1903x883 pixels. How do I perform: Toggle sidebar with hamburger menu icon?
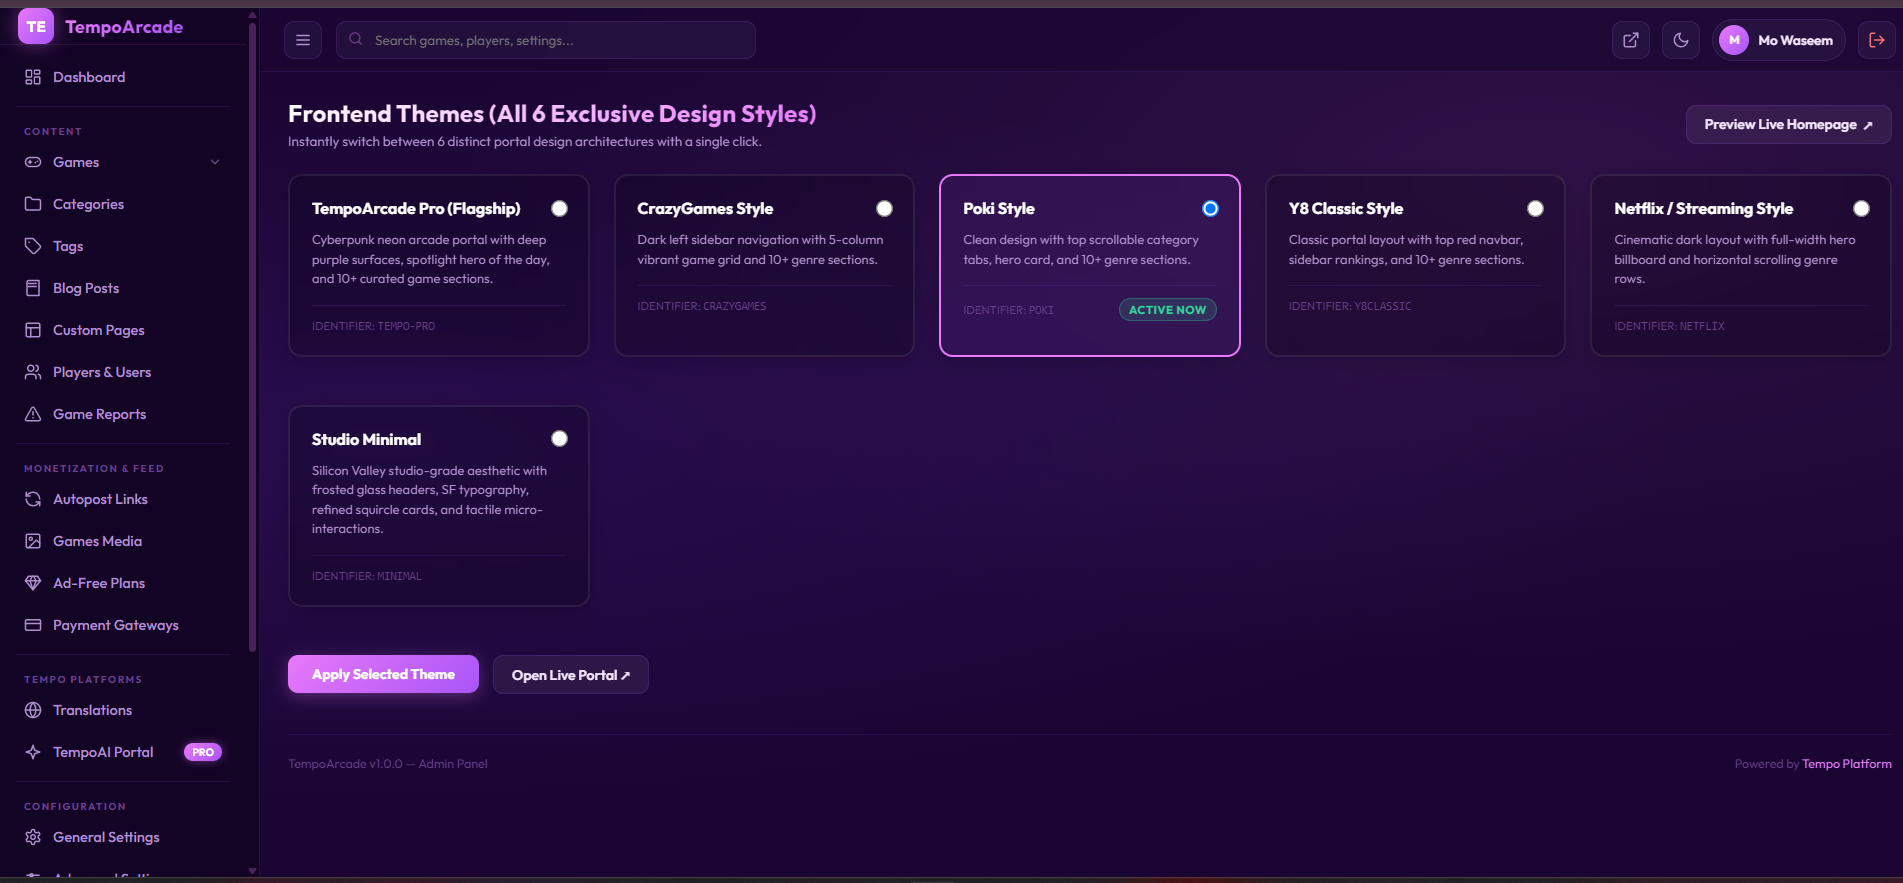[303, 40]
